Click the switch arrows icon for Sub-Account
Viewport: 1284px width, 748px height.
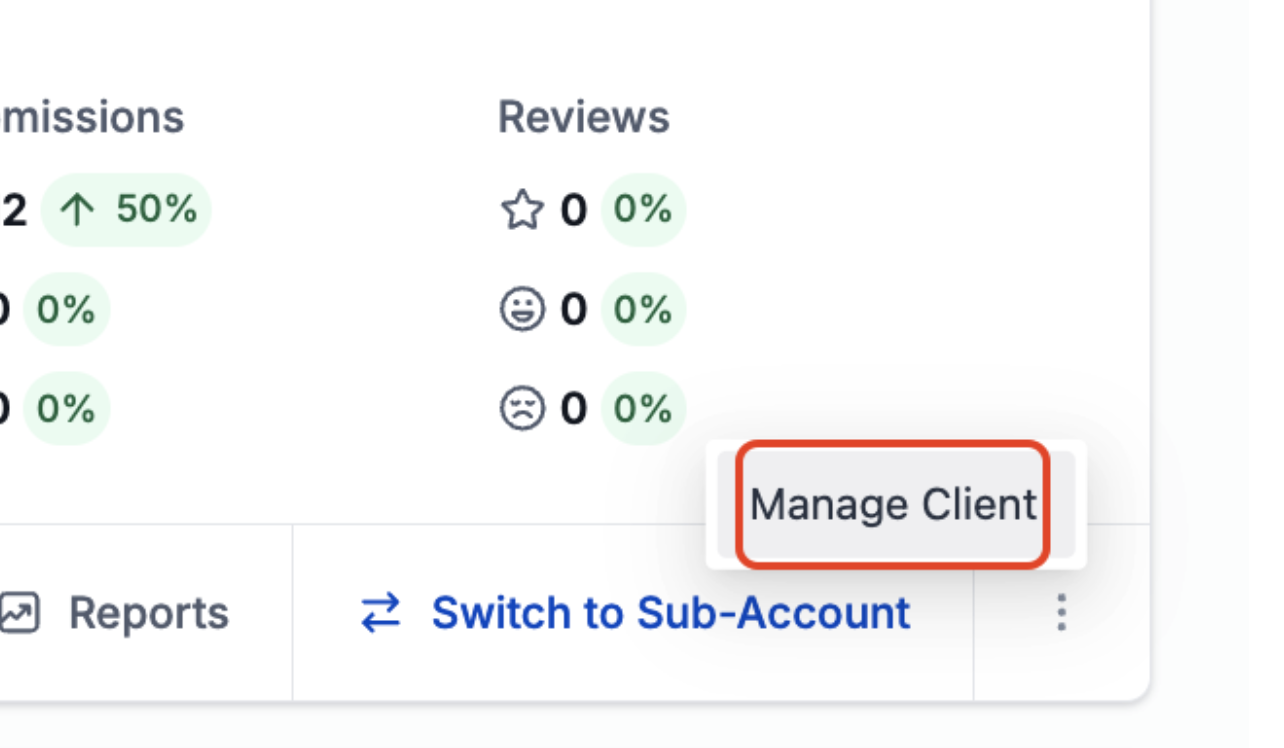pyautogui.click(x=376, y=613)
